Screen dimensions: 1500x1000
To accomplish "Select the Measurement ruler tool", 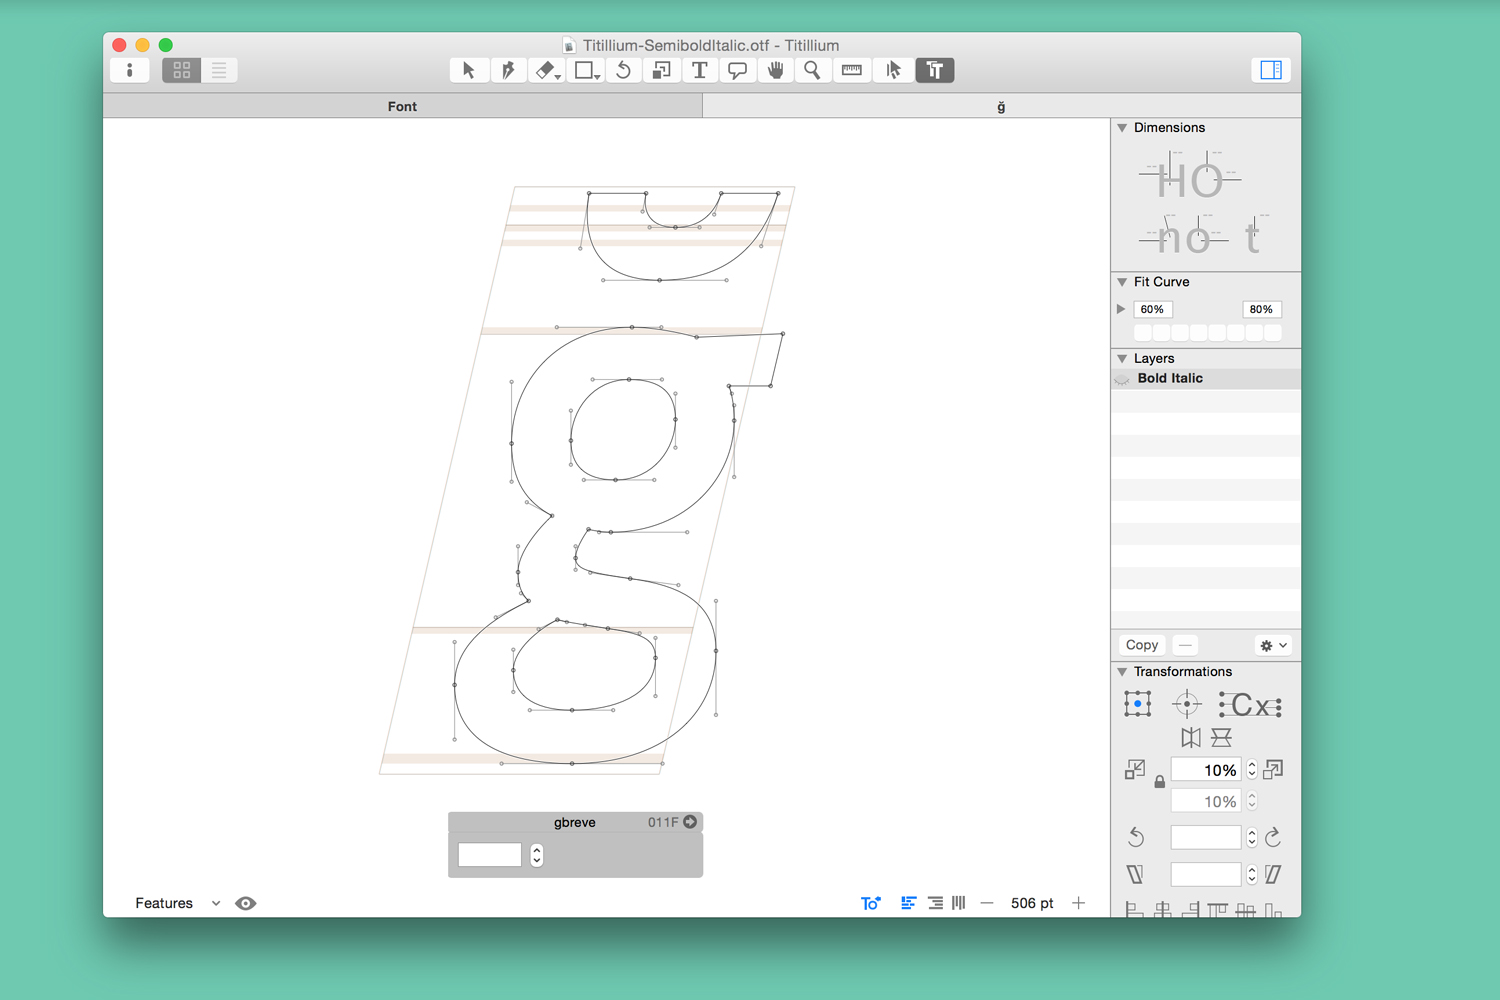I will tap(851, 70).
